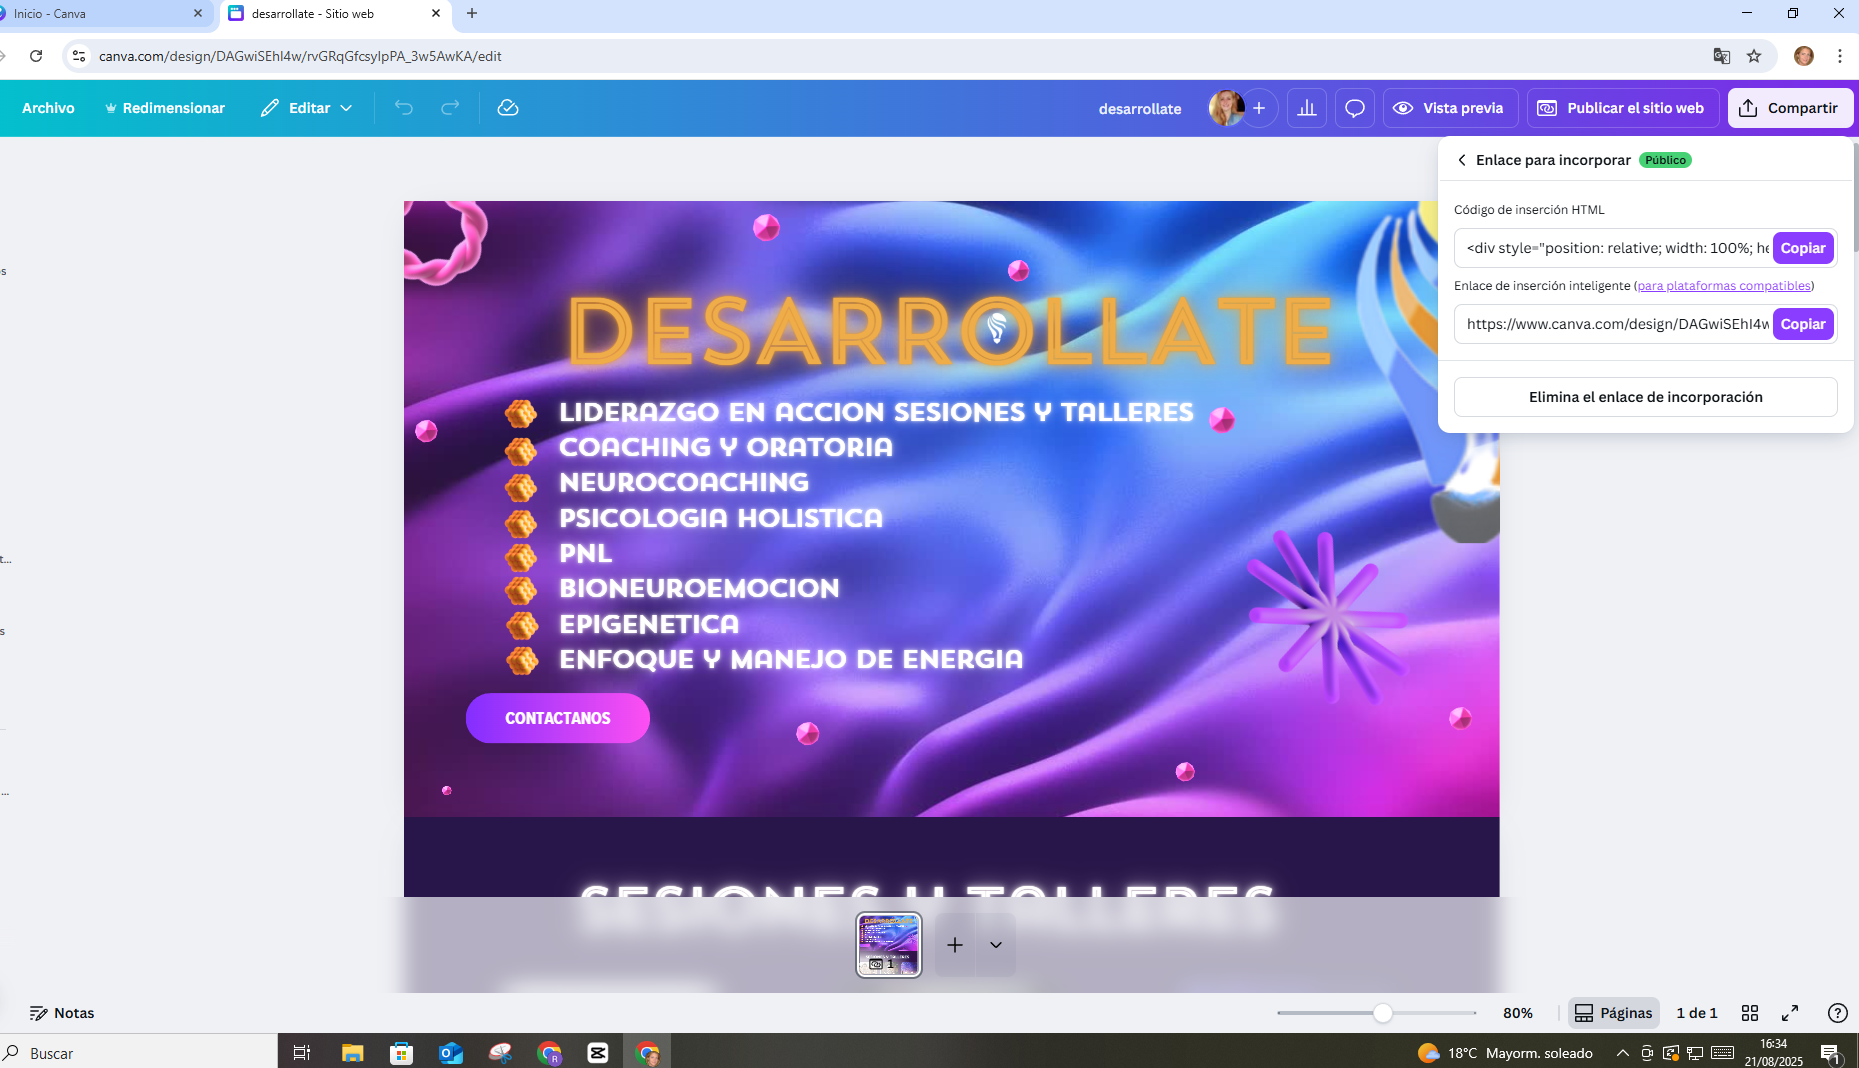The width and height of the screenshot is (1859, 1068).
Task: Click the cloud save status icon
Action: point(508,108)
